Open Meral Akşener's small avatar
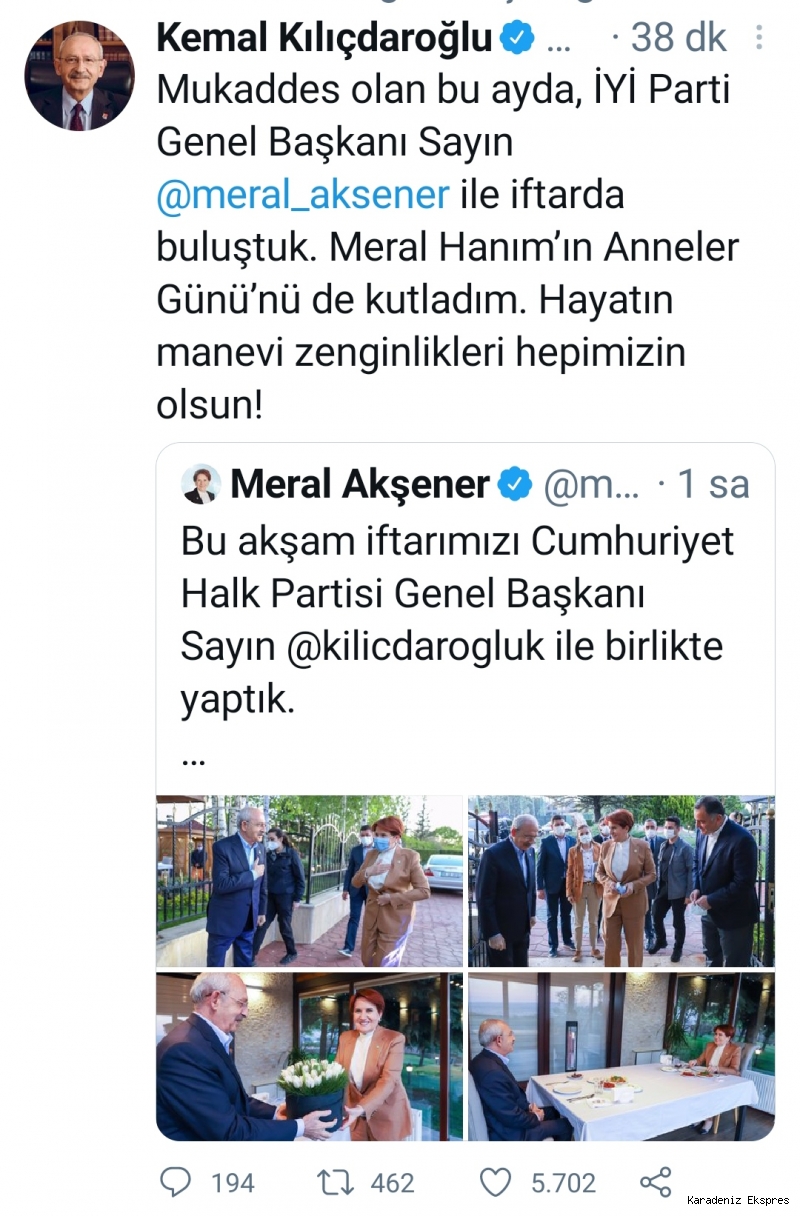The width and height of the screenshot is (800, 1216). (201, 484)
